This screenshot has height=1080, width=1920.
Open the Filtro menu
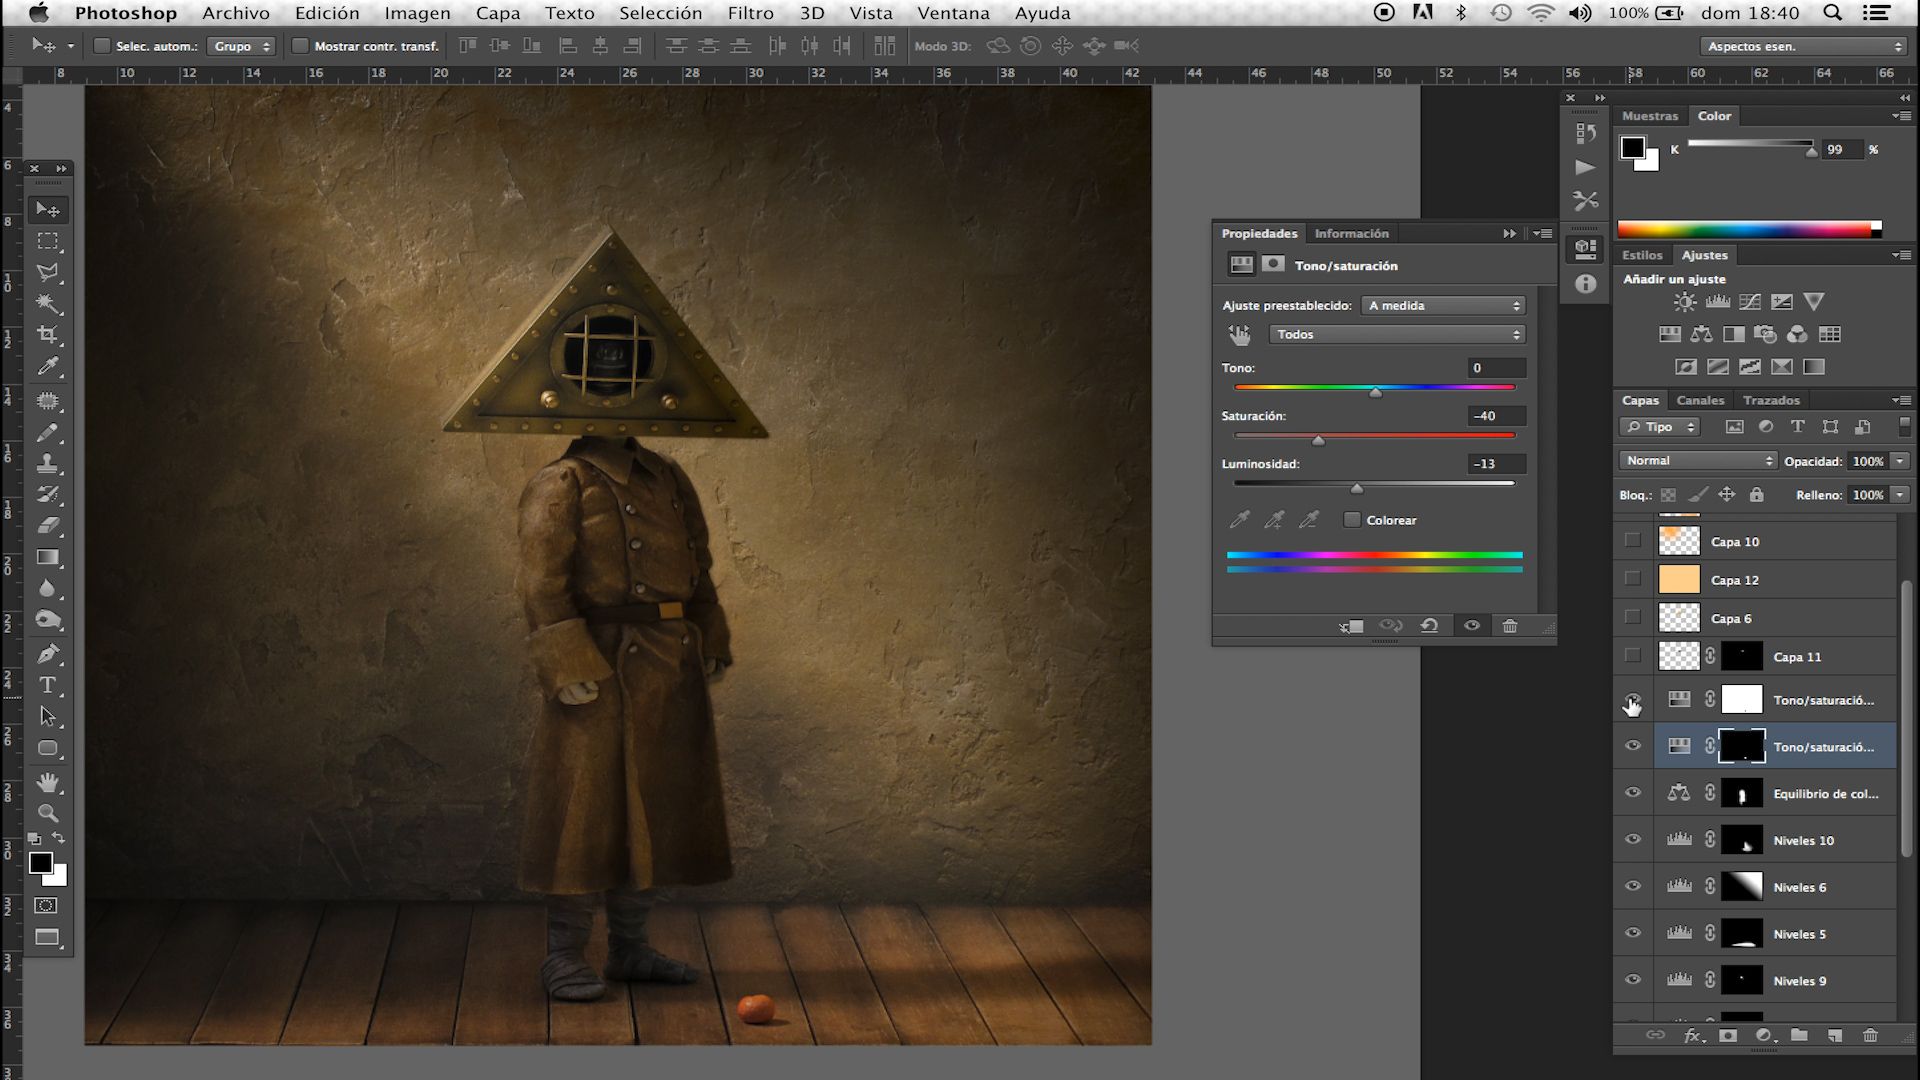coord(750,13)
